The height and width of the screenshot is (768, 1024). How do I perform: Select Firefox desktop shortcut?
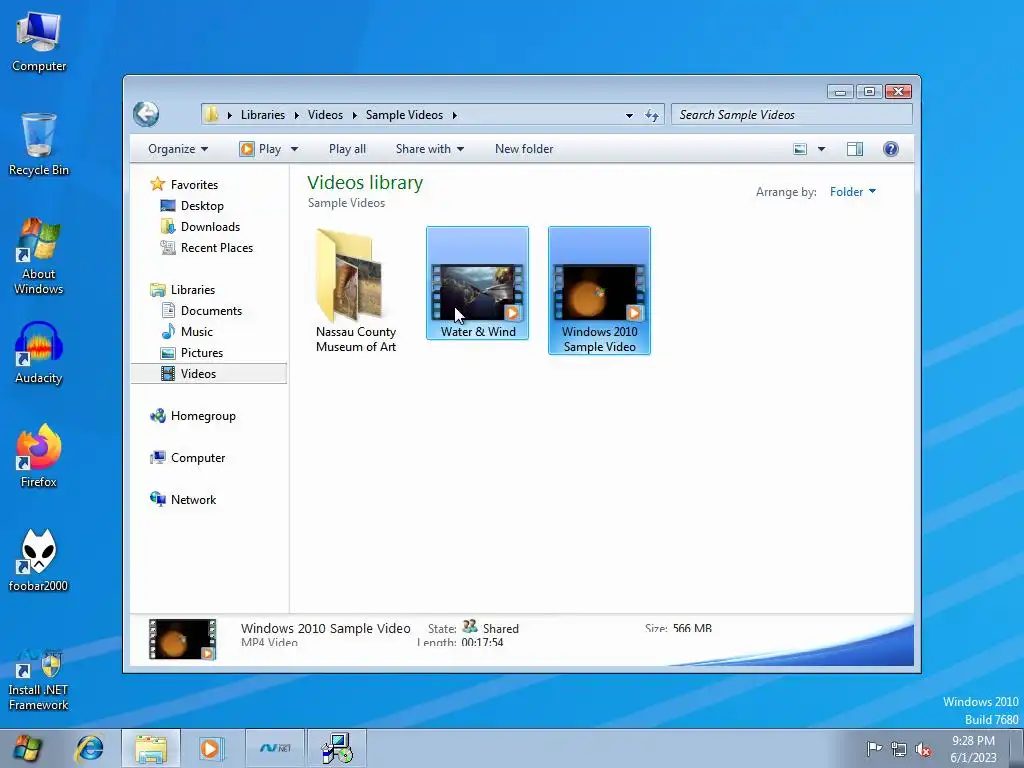(x=39, y=456)
